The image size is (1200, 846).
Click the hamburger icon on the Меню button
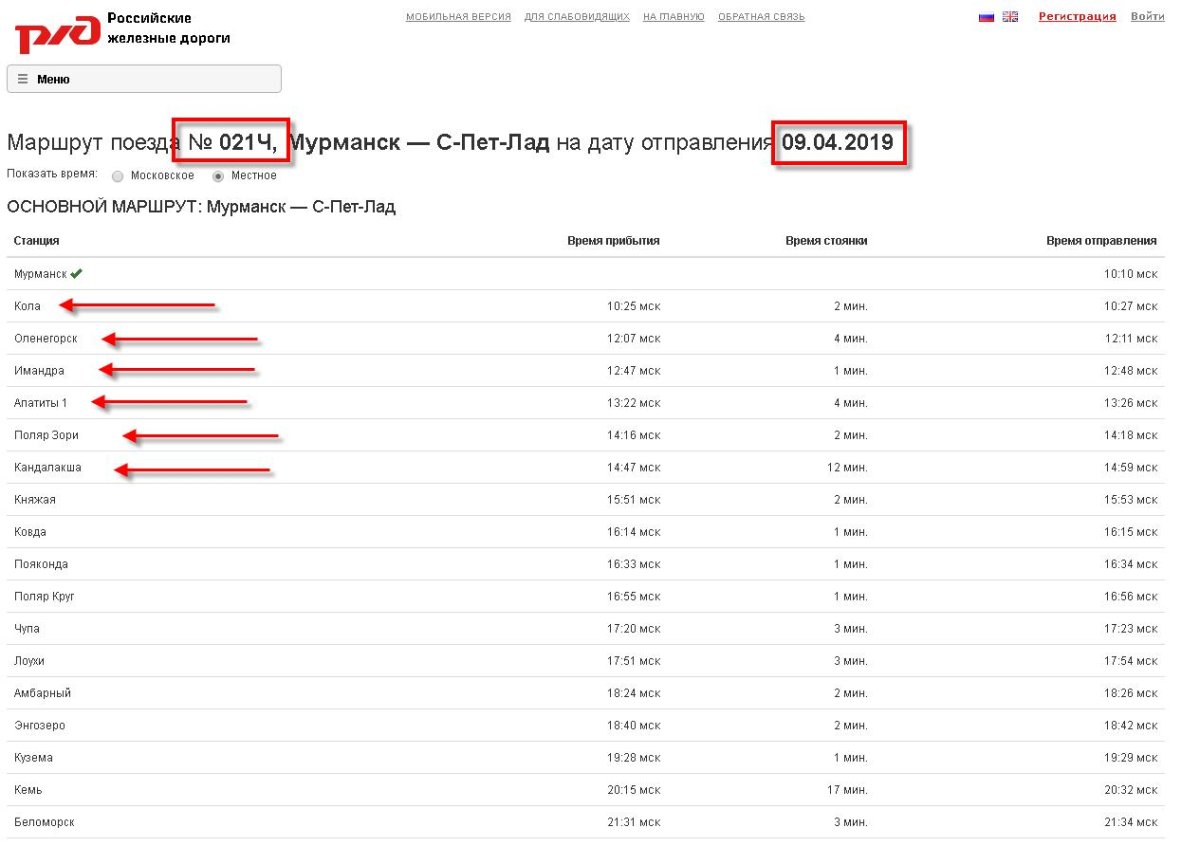[23, 78]
